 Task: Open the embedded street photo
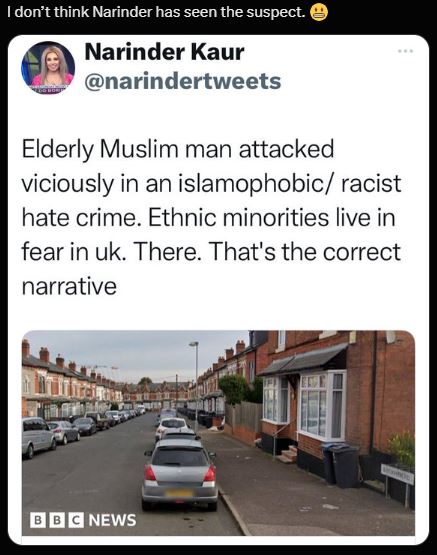(218, 433)
